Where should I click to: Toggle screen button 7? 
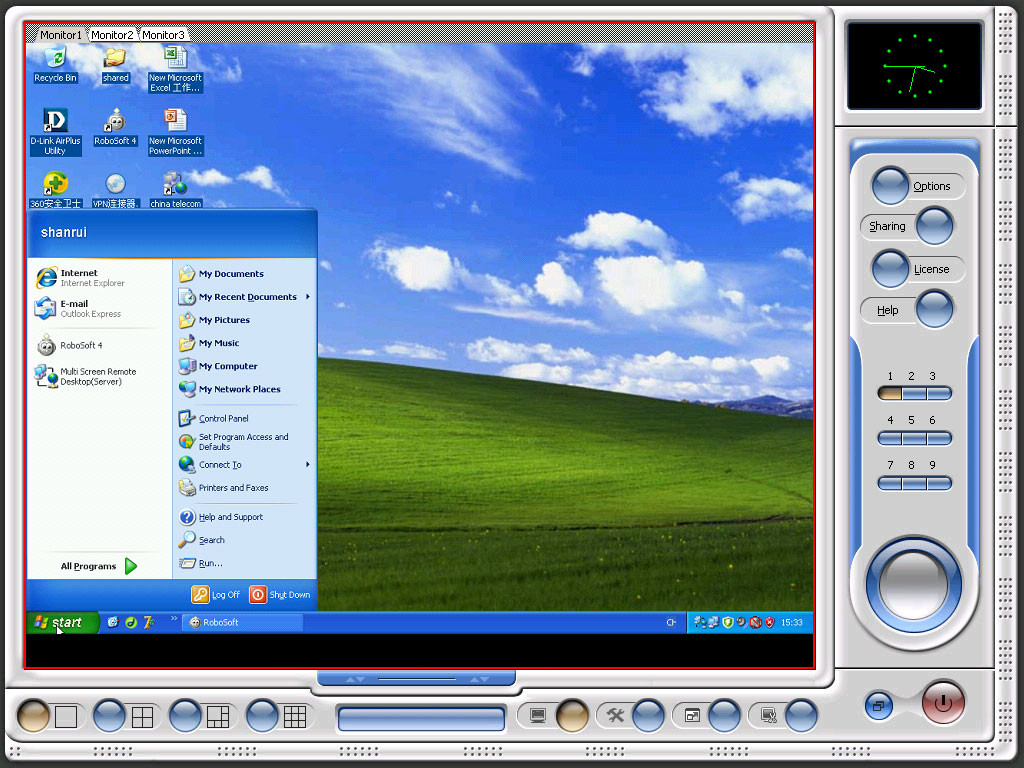[890, 483]
